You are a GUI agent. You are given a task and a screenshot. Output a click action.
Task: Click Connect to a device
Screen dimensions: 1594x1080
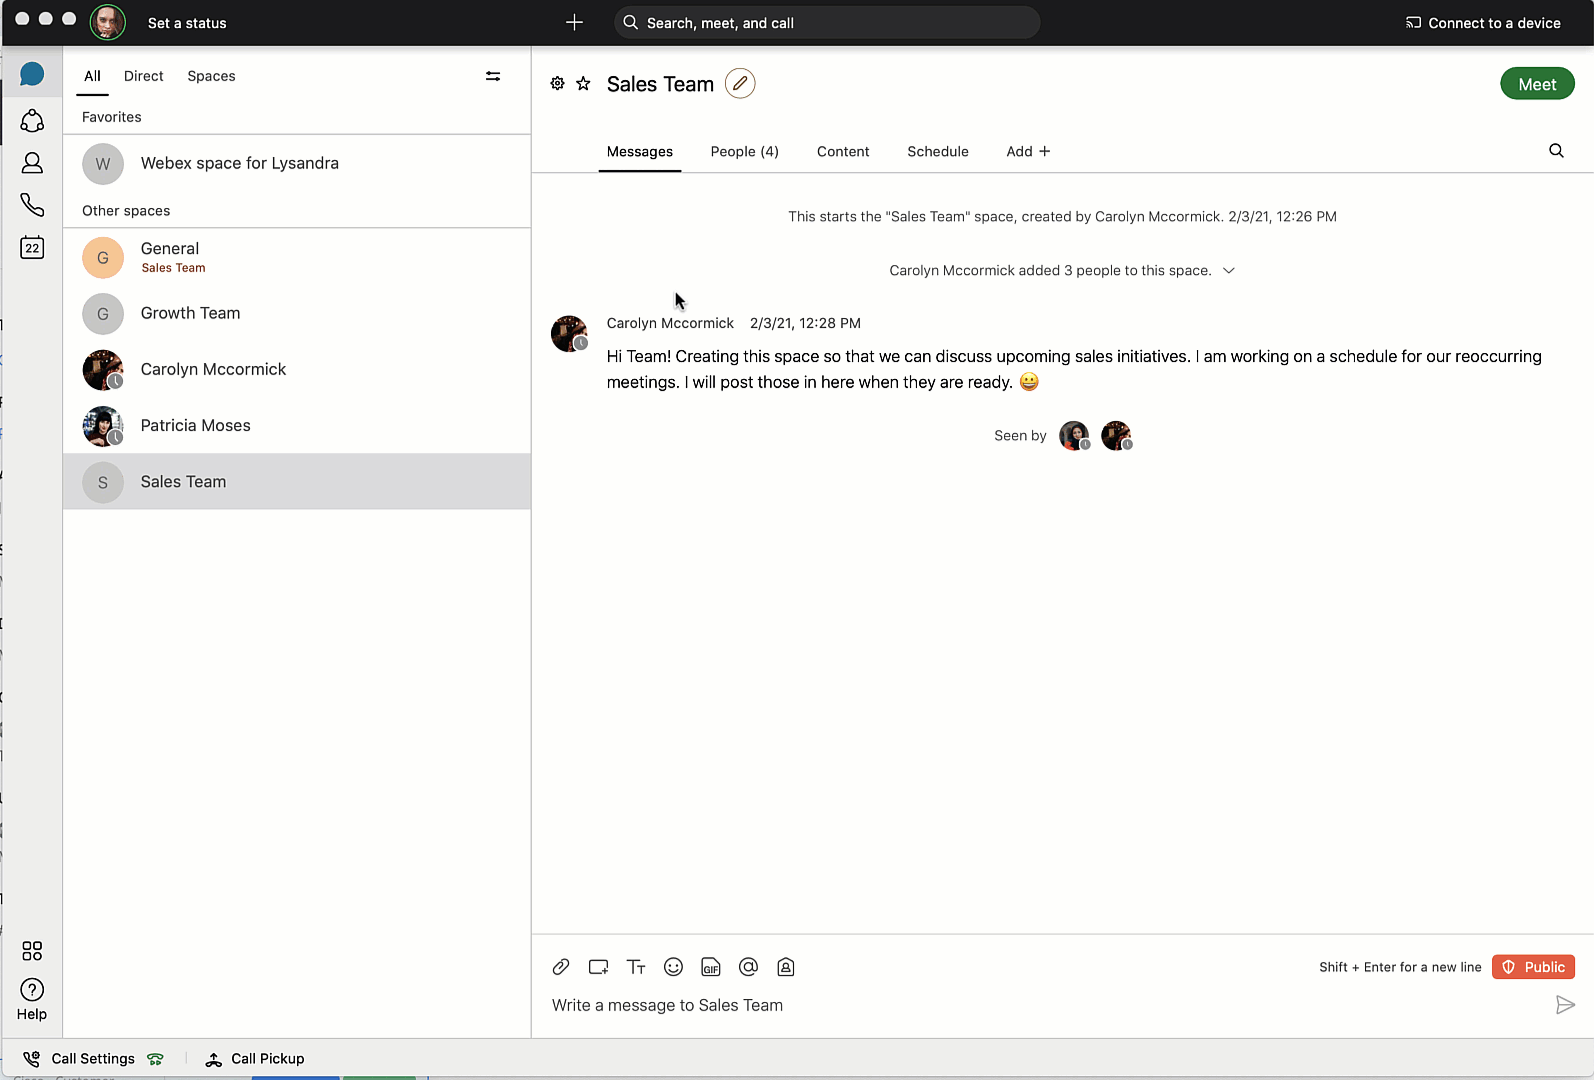point(1483,23)
